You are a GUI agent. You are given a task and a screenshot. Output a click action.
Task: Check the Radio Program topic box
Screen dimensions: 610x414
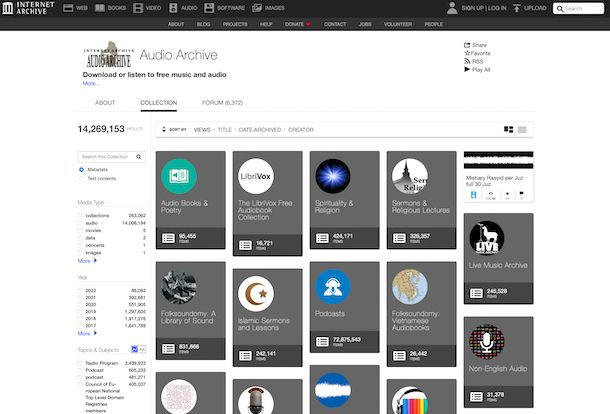80,363
